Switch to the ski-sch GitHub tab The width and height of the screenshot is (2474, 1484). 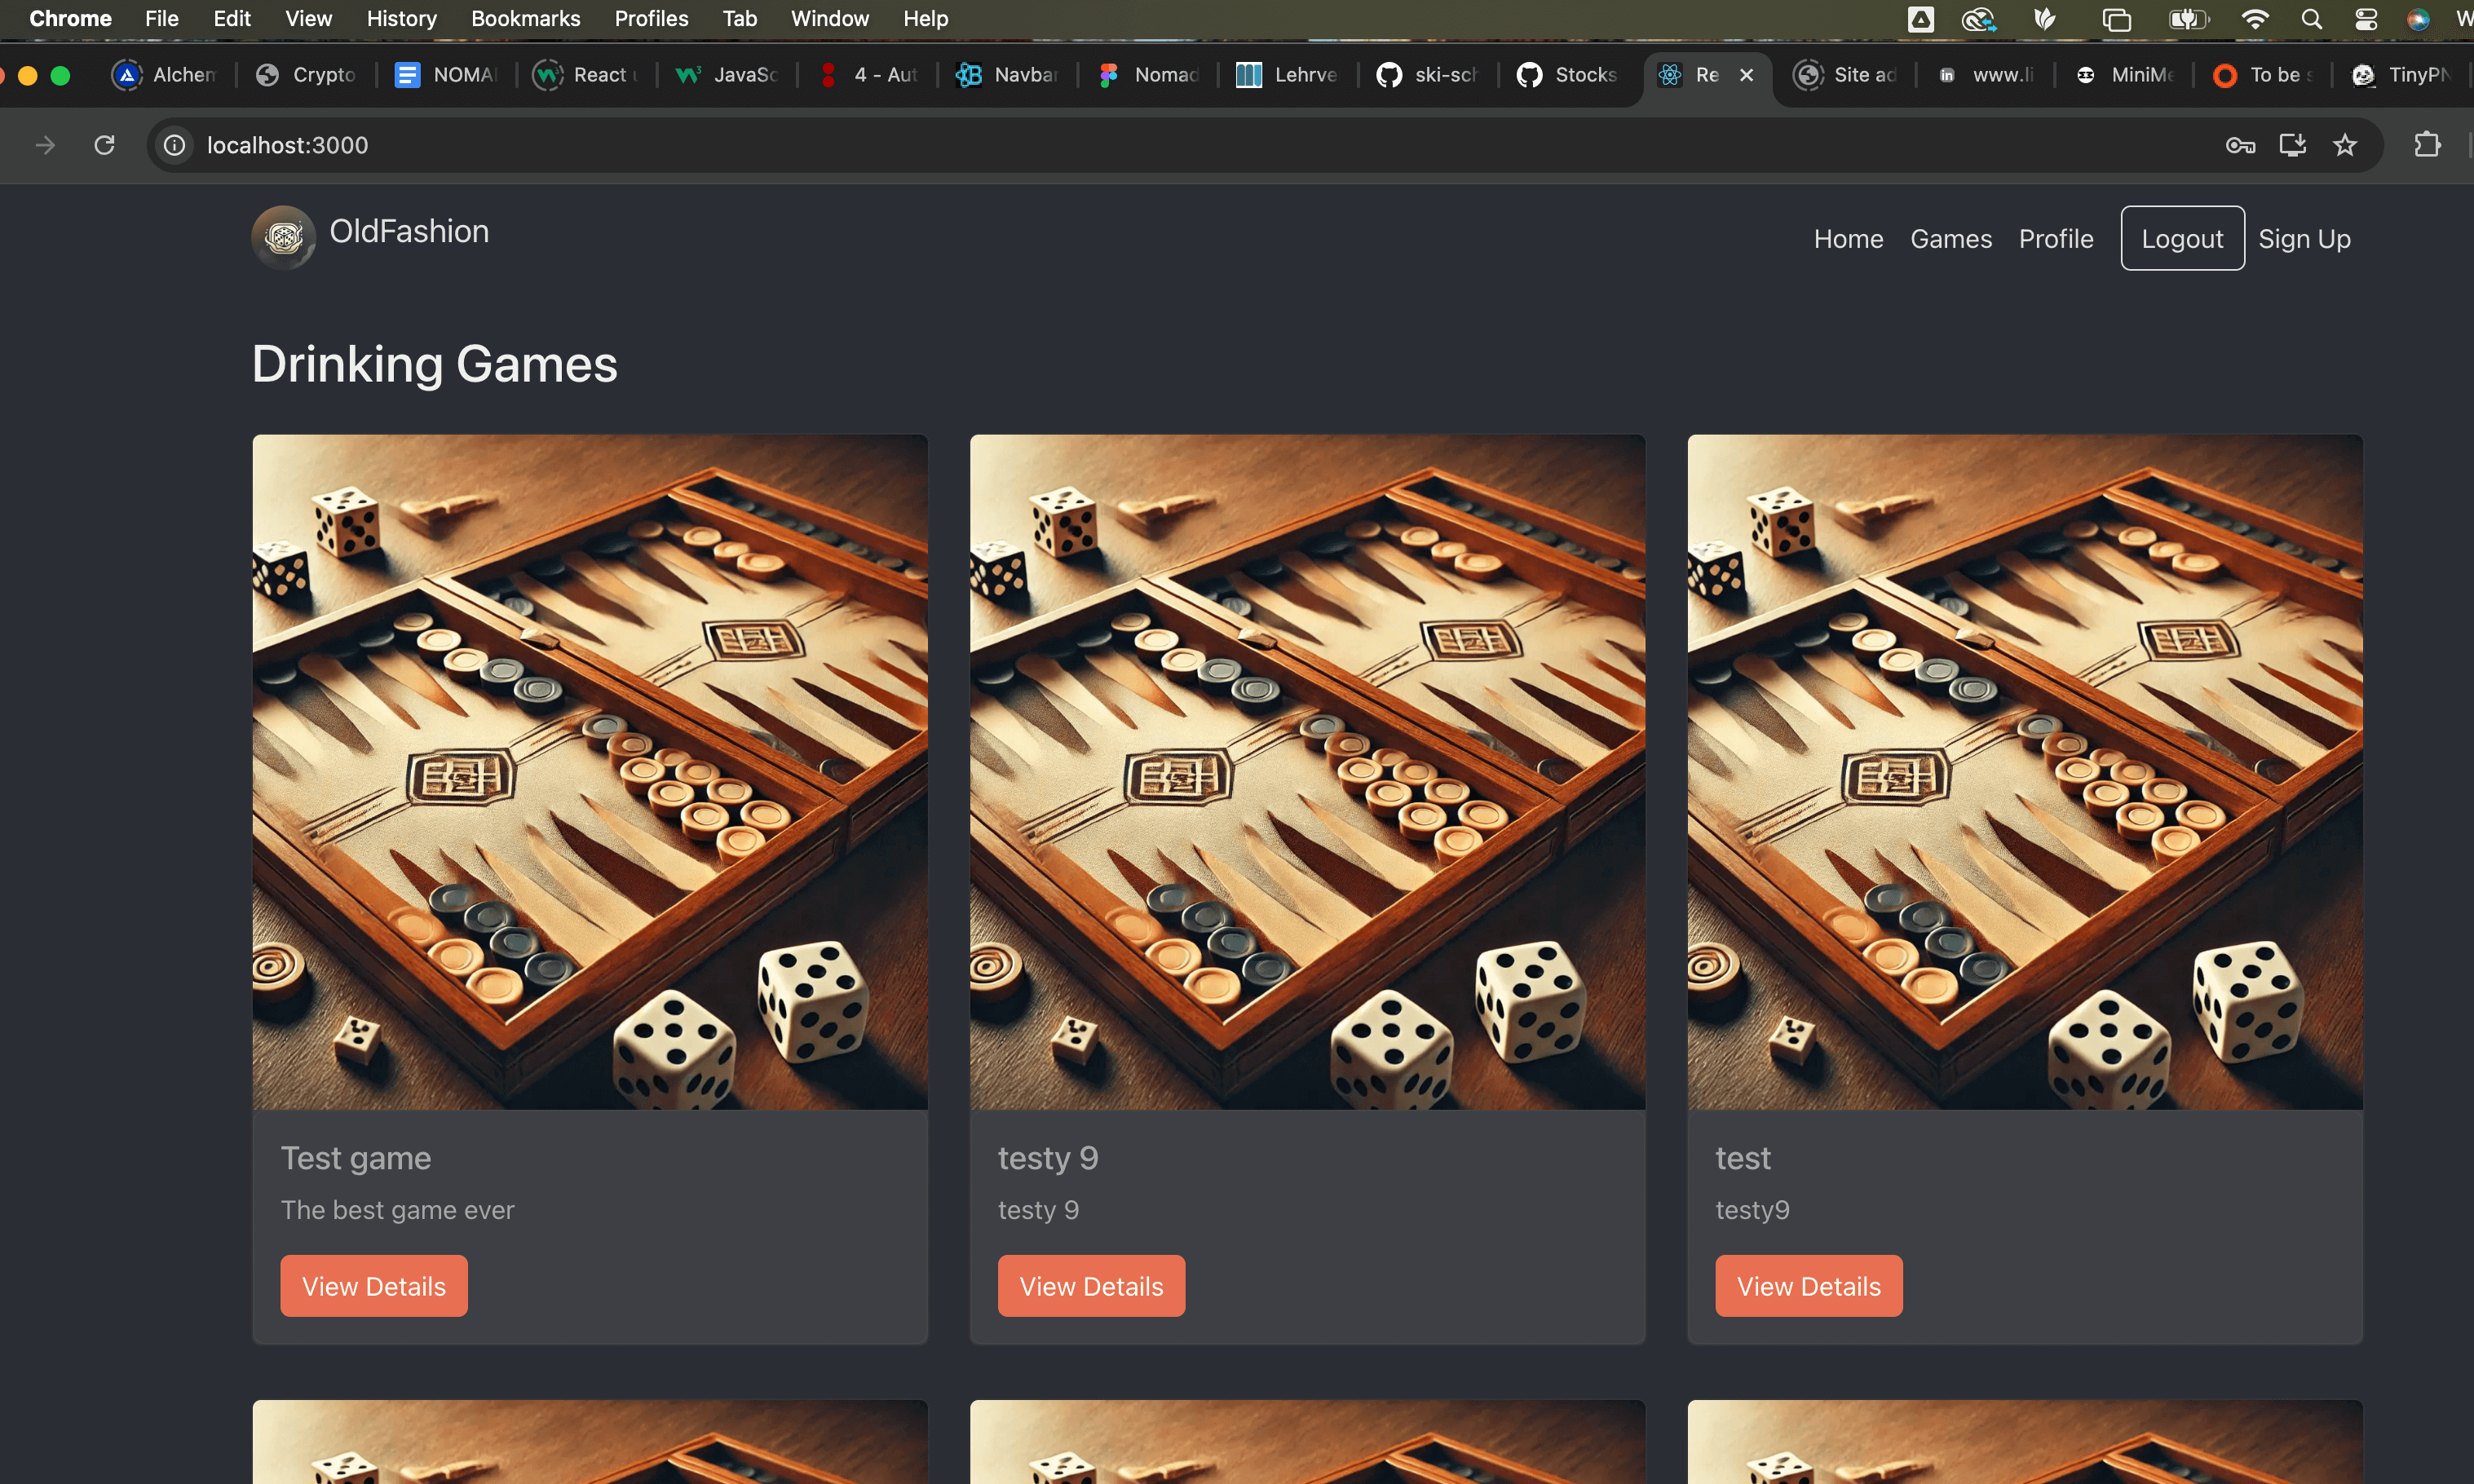coord(1428,75)
